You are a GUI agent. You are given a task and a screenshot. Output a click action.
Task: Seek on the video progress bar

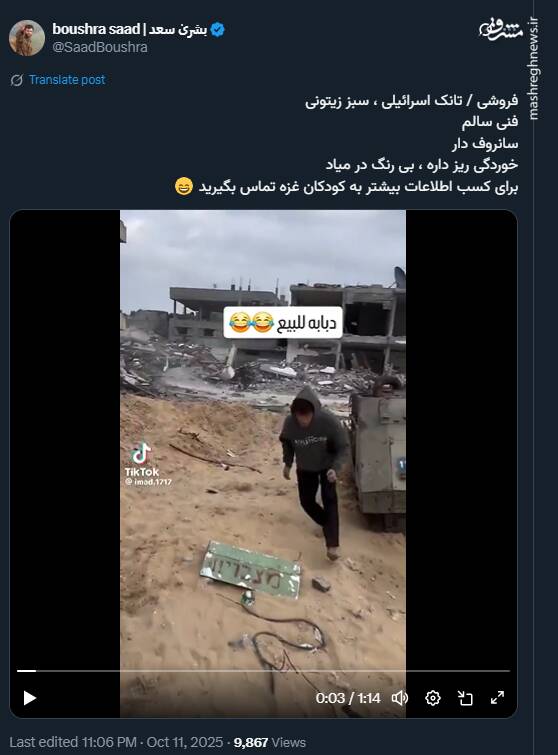coord(263,671)
